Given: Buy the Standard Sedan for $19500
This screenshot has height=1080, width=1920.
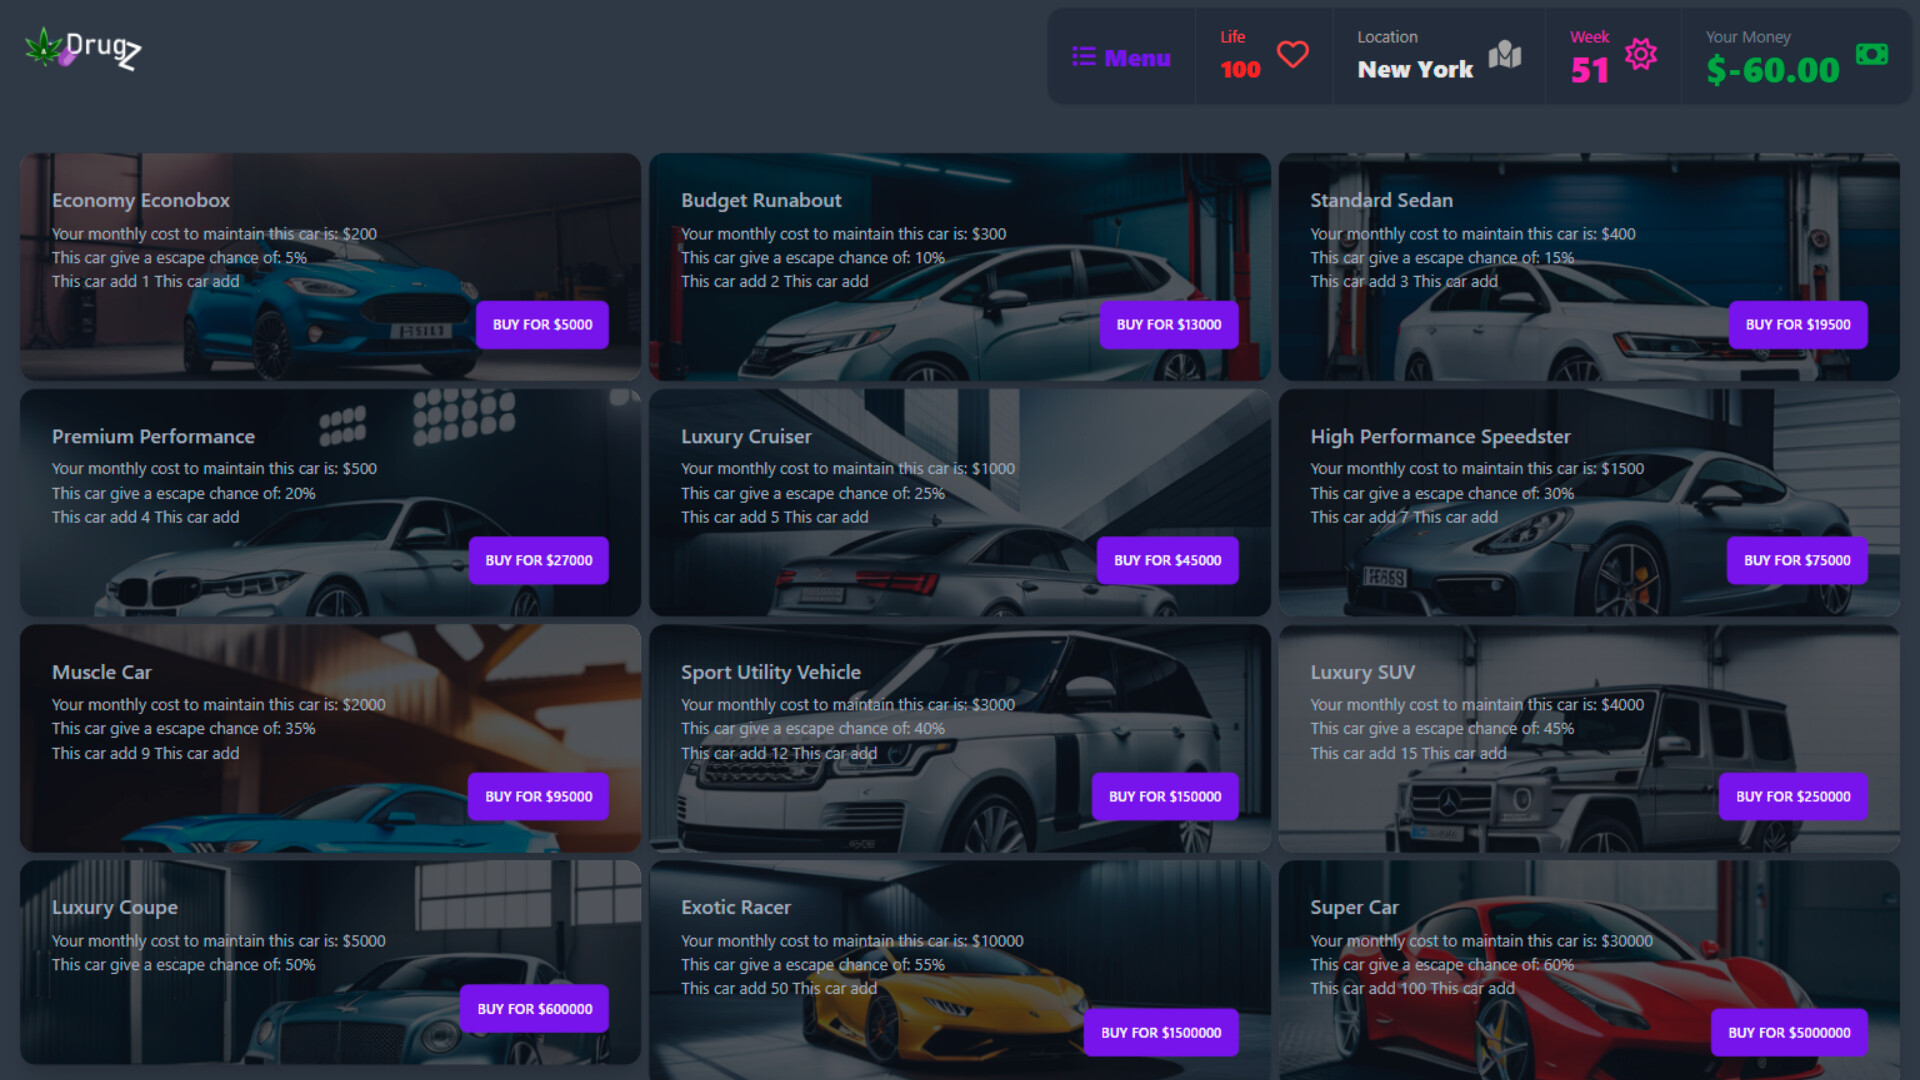Looking at the screenshot, I should (1797, 324).
